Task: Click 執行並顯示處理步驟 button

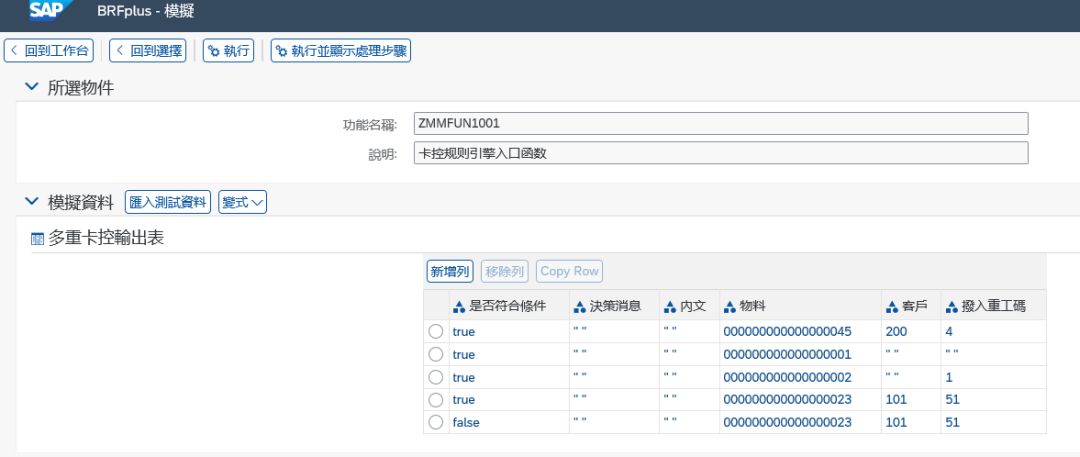Action: coord(341,51)
